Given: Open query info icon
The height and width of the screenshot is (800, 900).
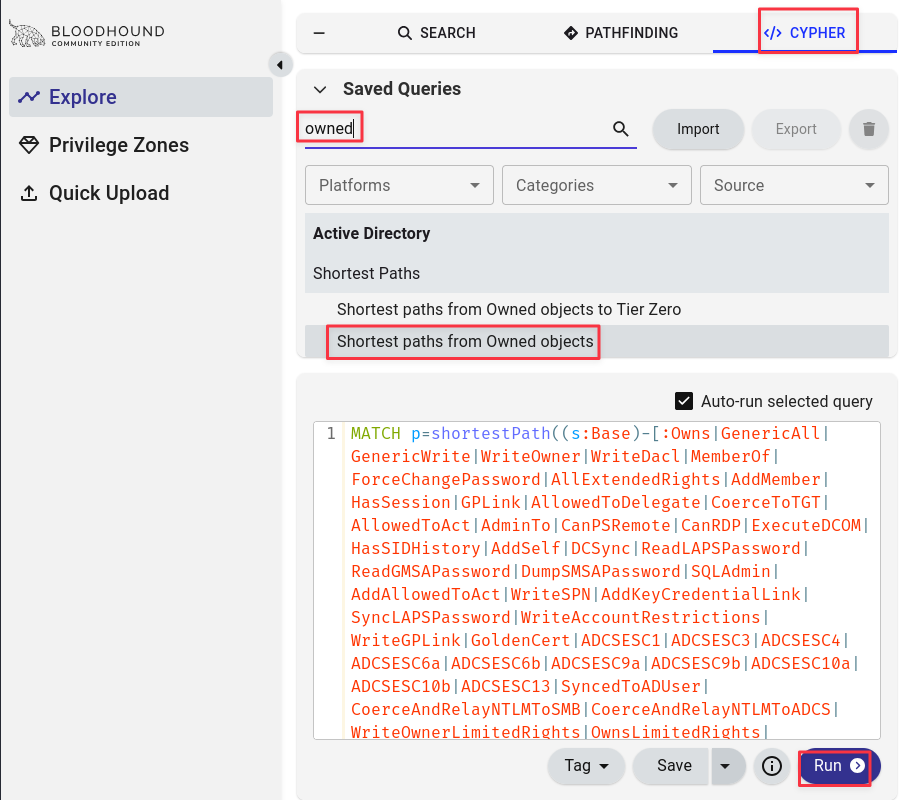Looking at the screenshot, I should 771,766.
